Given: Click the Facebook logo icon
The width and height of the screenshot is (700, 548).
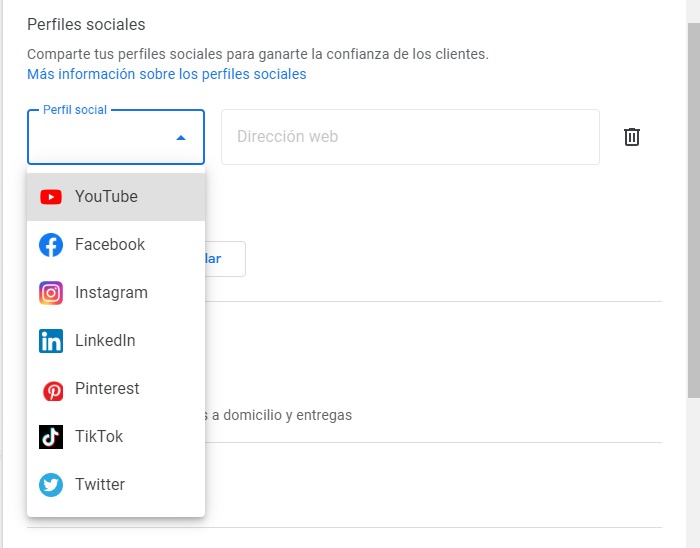Looking at the screenshot, I should 51,245.
